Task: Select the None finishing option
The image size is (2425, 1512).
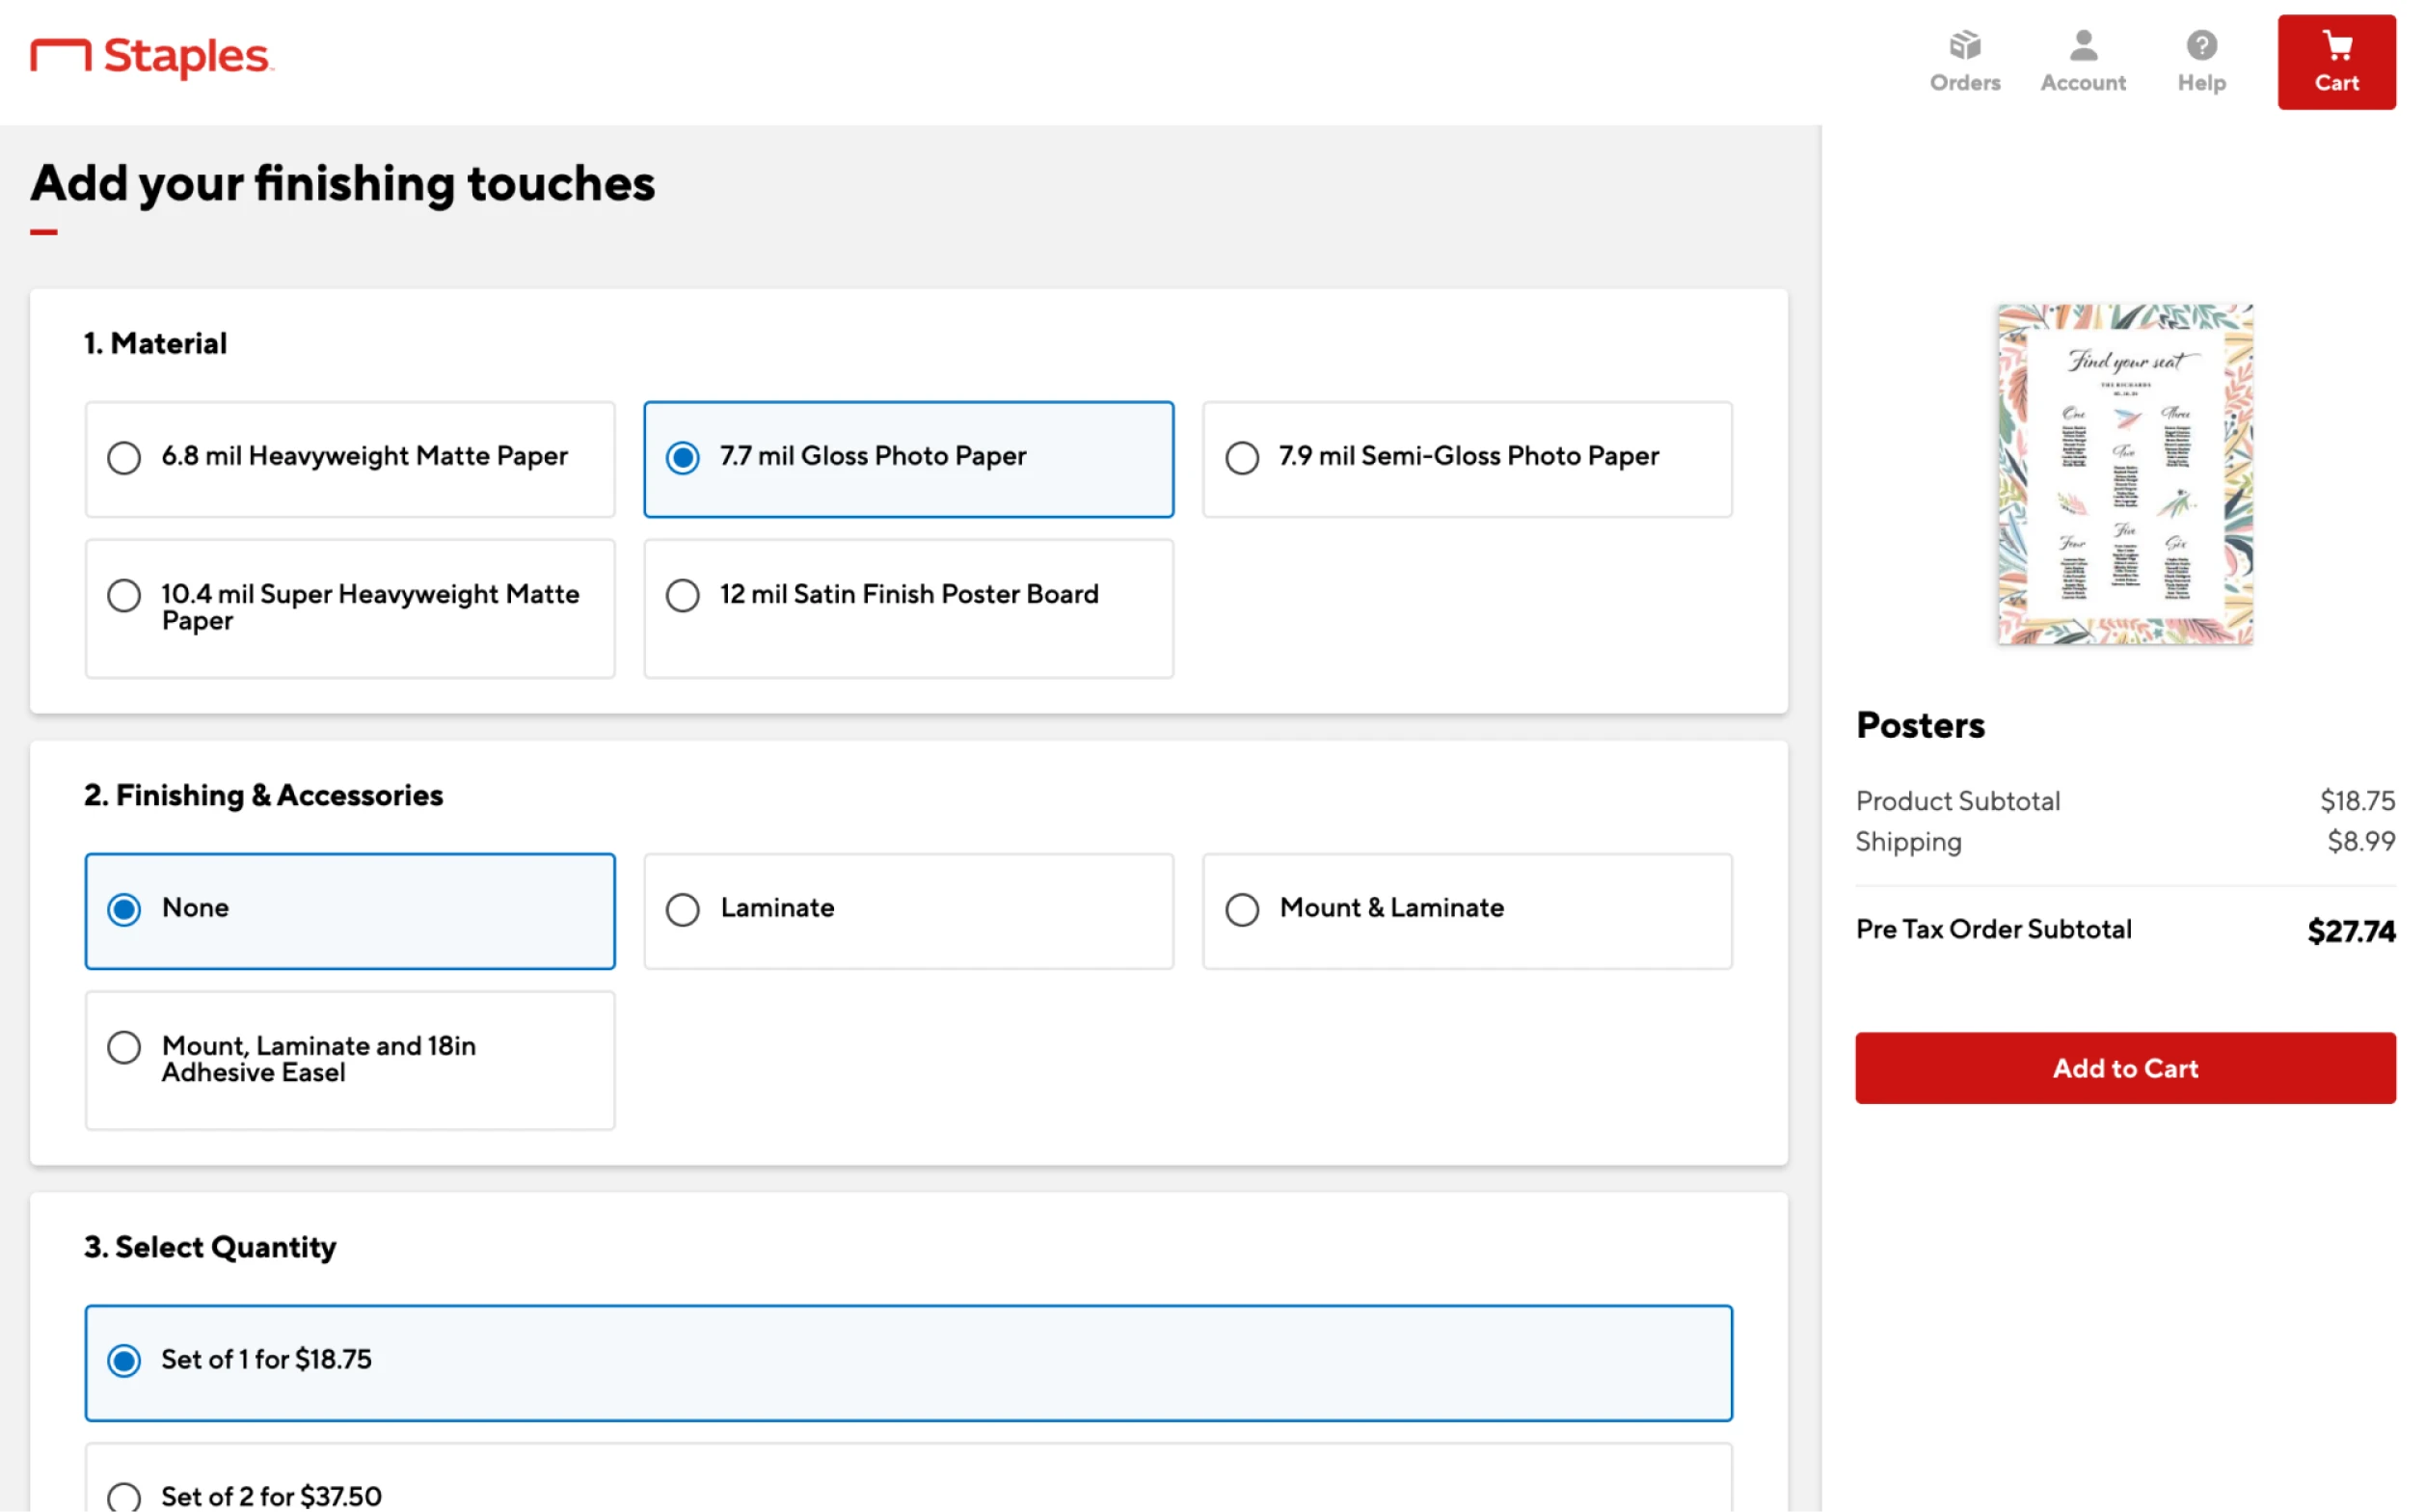Action: point(124,909)
